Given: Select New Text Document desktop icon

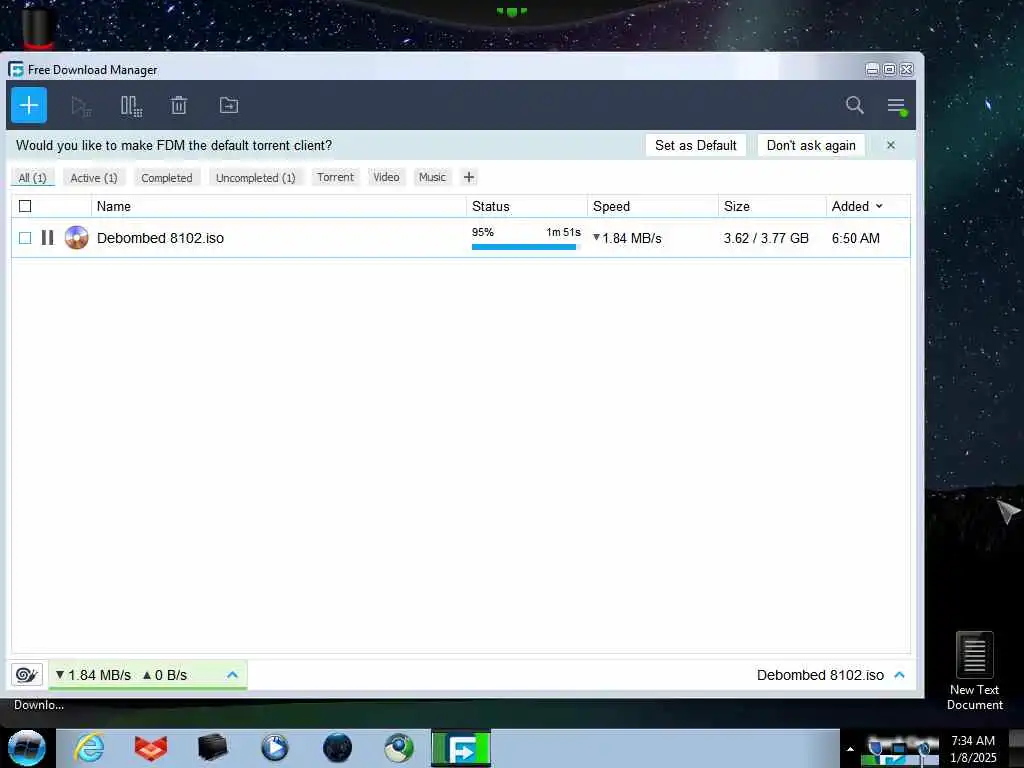Looking at the screenshot, I should tap(974, 671).
